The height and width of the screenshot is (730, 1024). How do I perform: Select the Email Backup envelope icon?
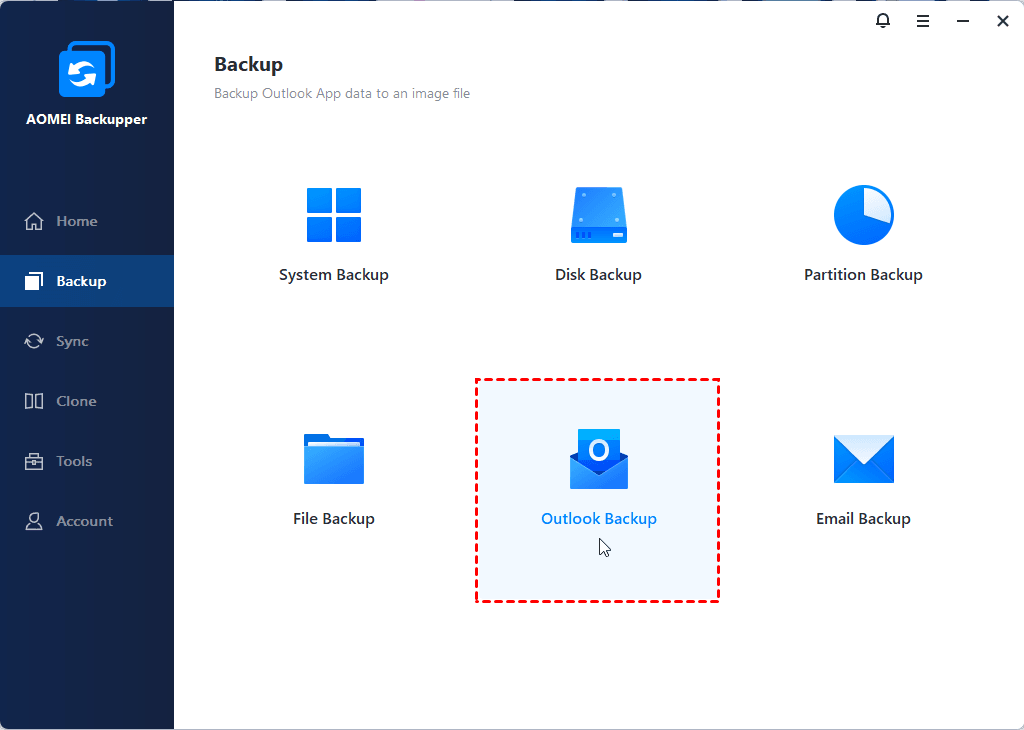click(863, 459)
